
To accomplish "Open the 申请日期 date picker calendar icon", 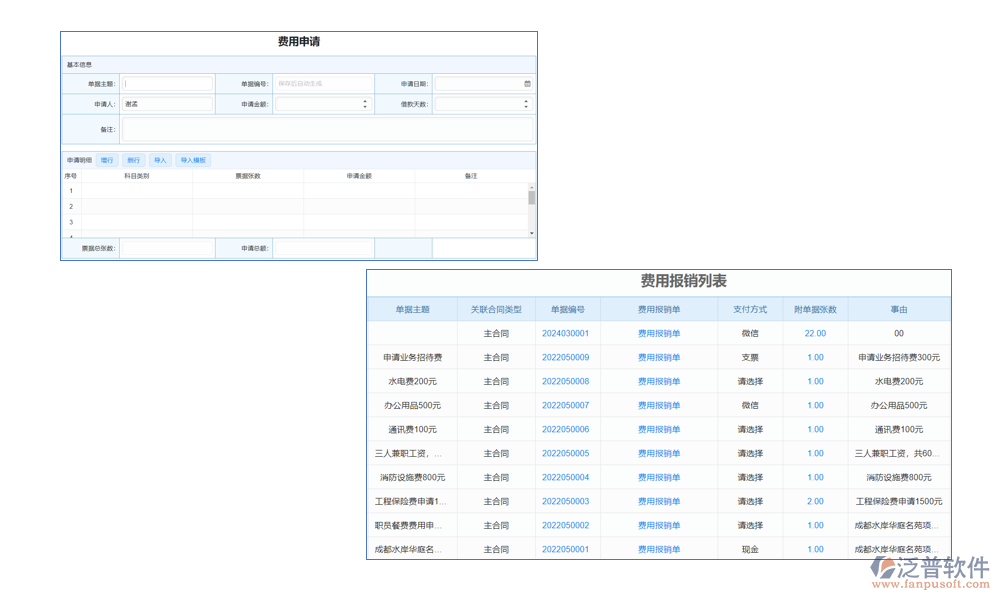I will [527, 83].
